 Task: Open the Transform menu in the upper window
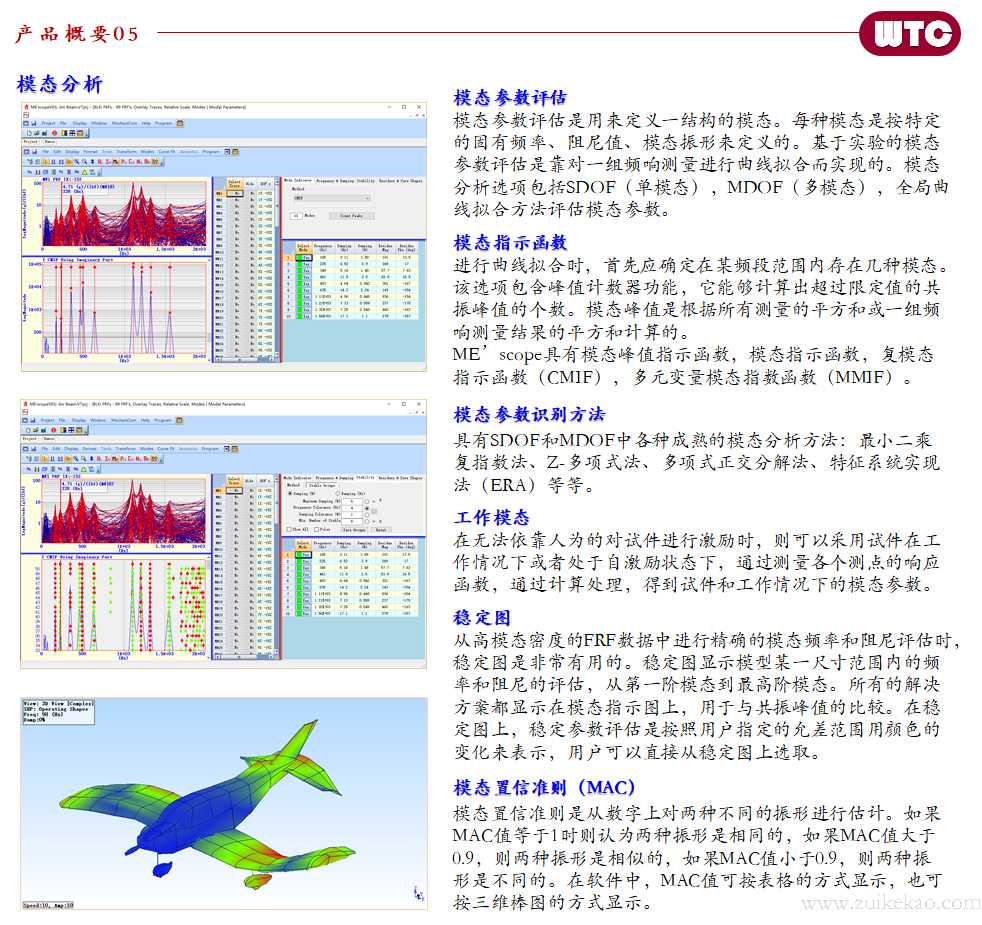[x=127, y=151]
